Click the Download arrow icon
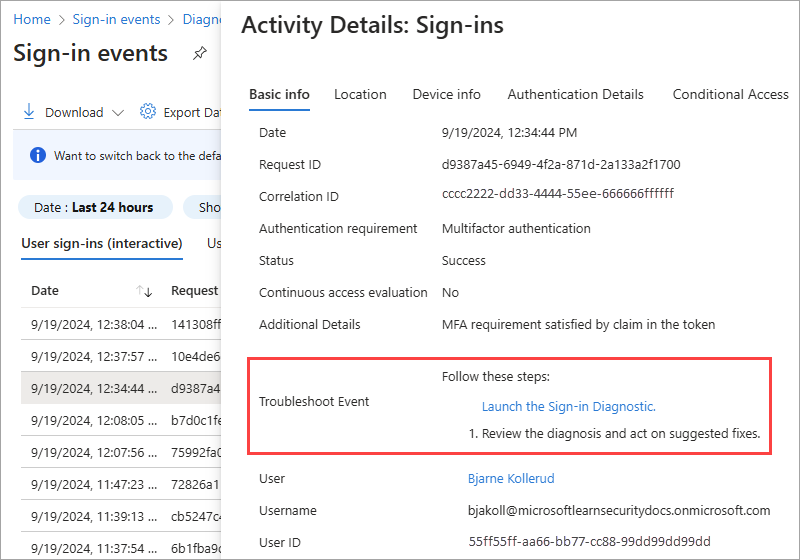800x560 pixels. click(x=29, y=112)
